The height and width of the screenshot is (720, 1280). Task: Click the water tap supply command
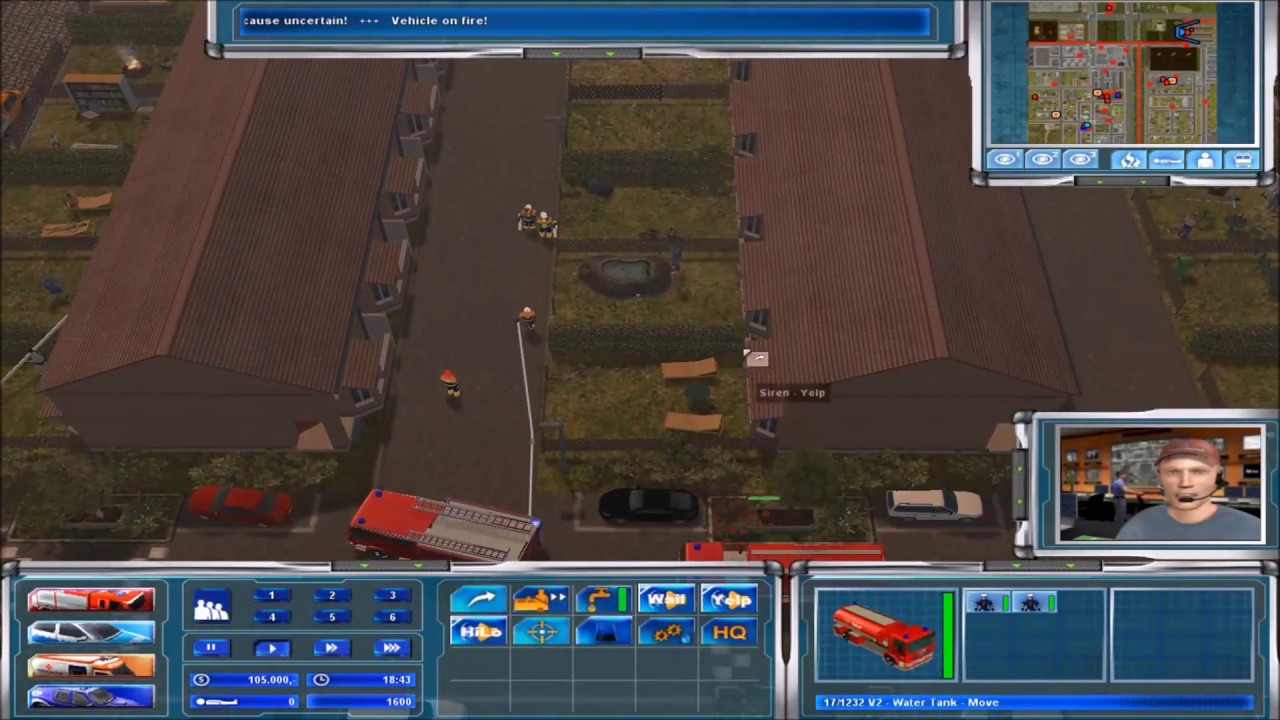tap(603, 599)
